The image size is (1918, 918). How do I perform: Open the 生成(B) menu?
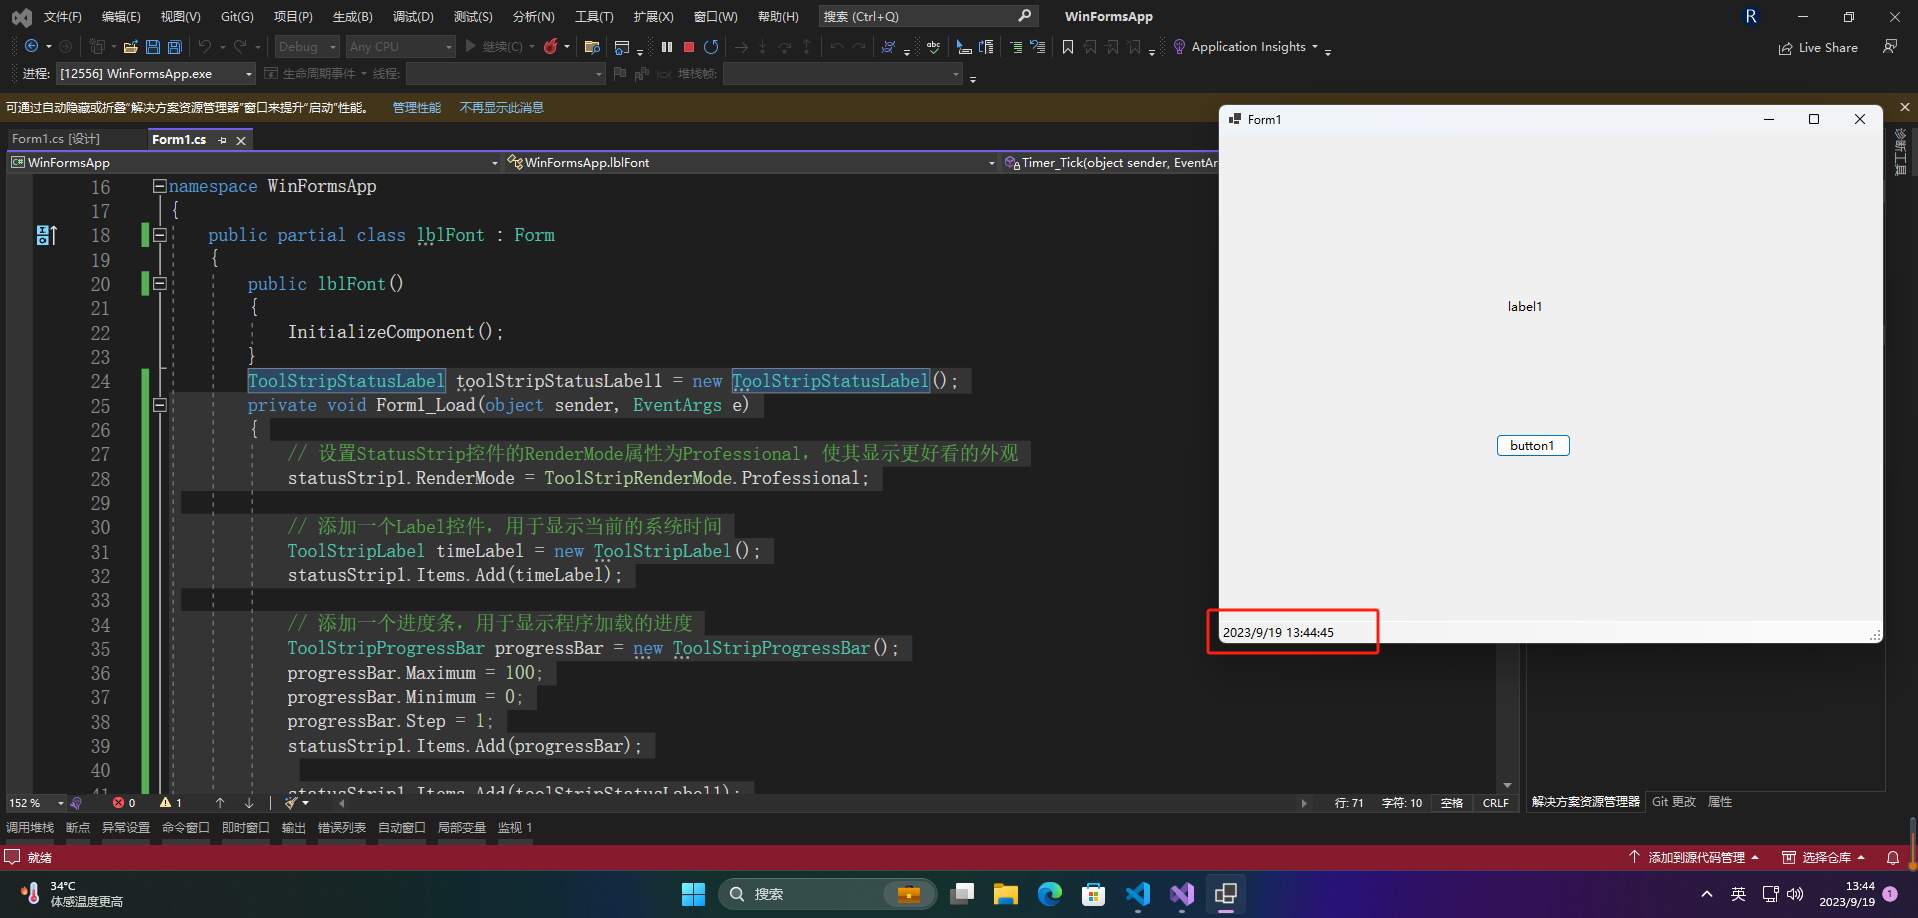pyautogui.click(x=353, y=17)
